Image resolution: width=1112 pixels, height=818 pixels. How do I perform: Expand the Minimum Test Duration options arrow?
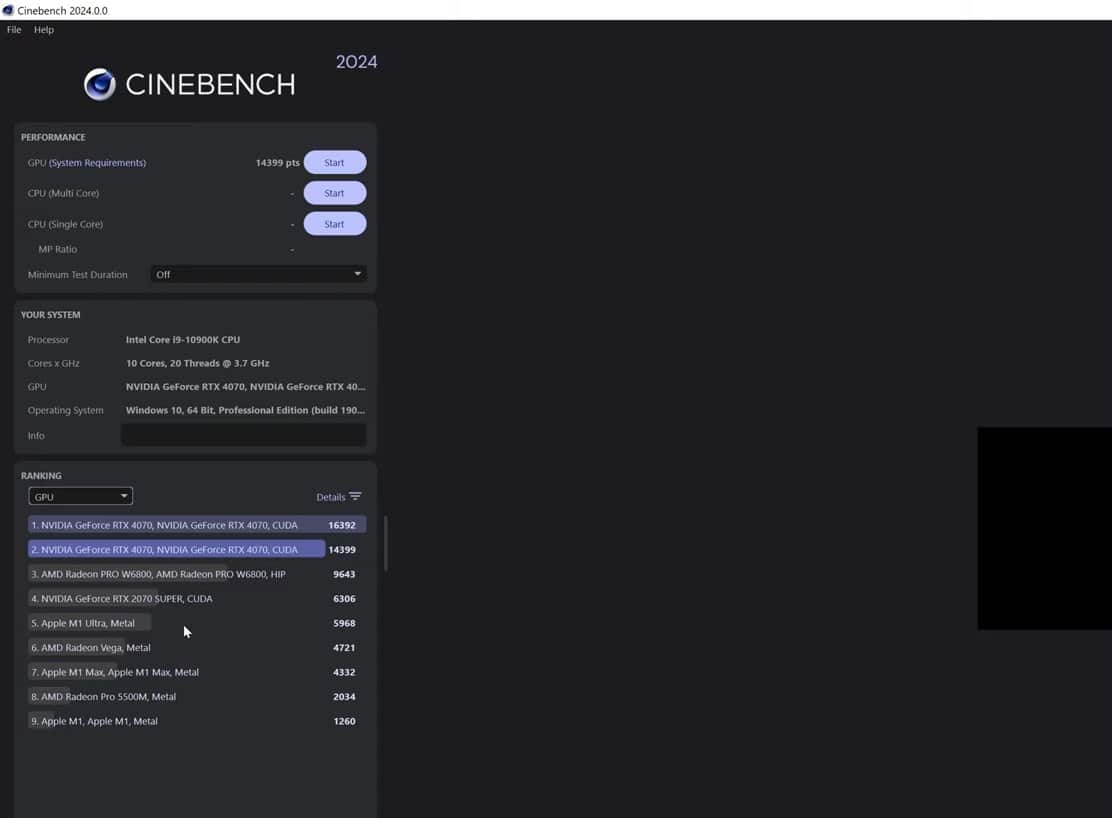pos(357,273)
